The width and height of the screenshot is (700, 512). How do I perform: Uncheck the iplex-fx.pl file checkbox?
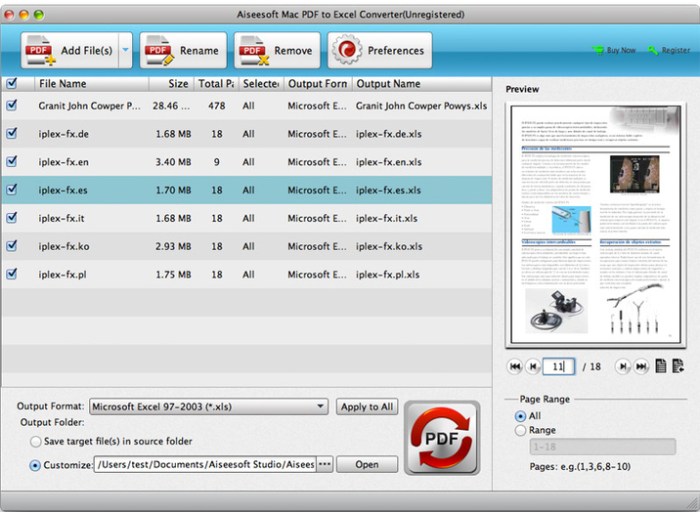[x=12, y=274]
